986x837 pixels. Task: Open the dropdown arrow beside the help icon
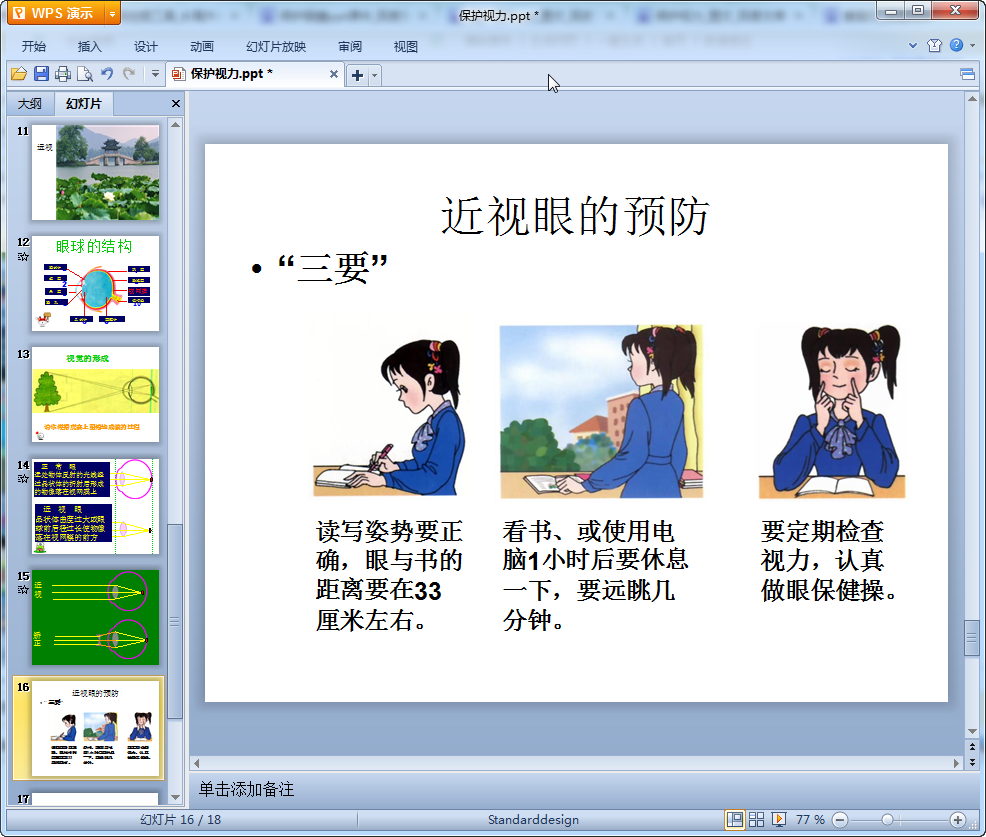(973, 45)
